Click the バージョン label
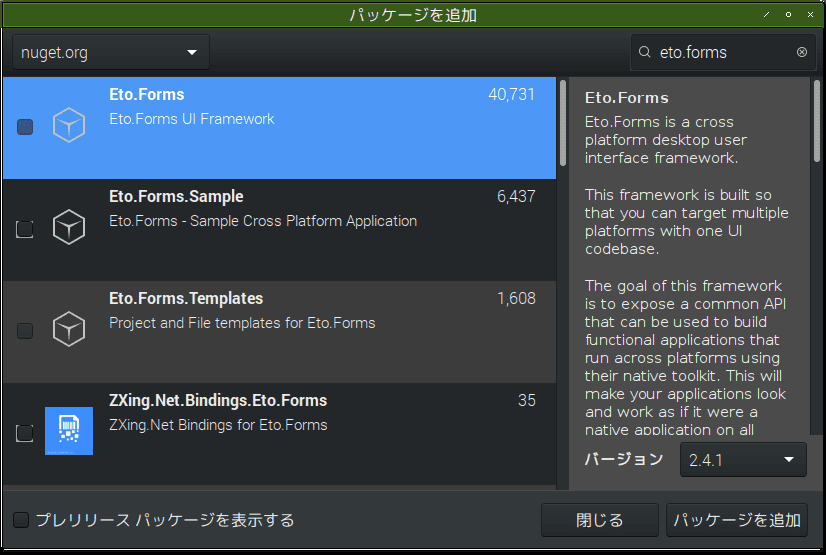This screenshot has width=826, height=555. point(624,459)
